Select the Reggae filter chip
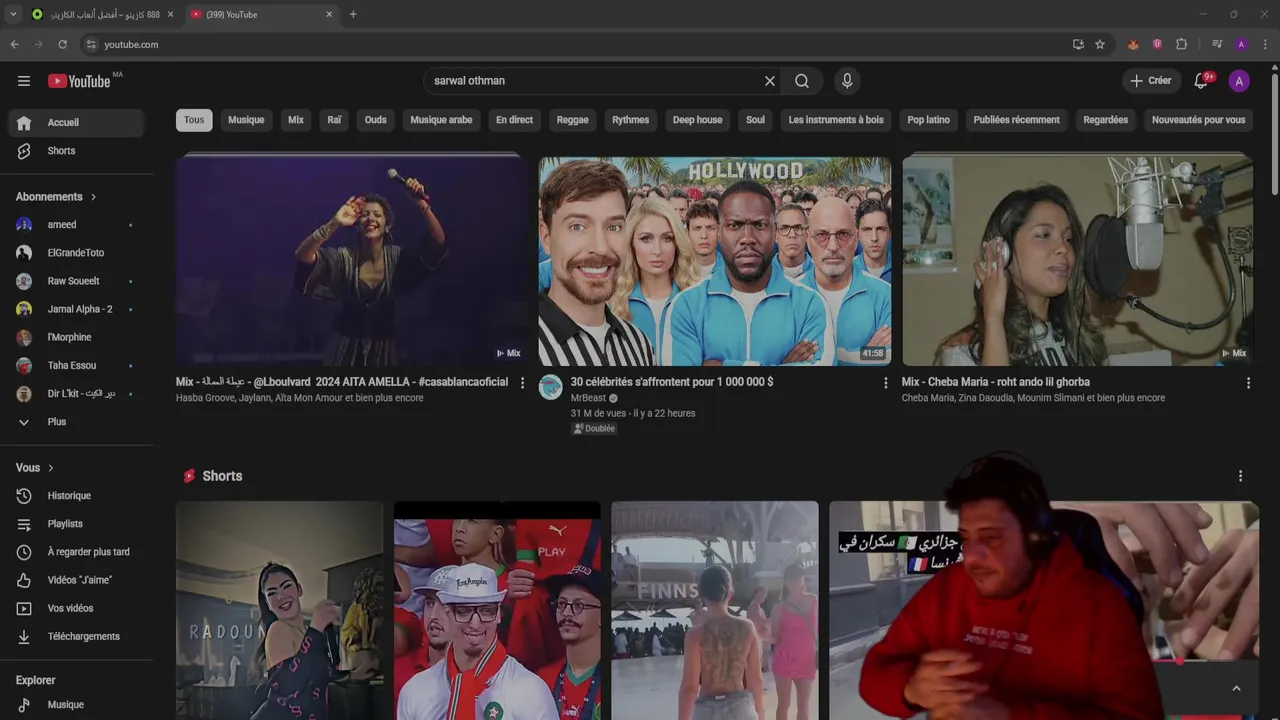Image resolution: width=1280 pixels, height=720 pixels. tap(572, 120)
